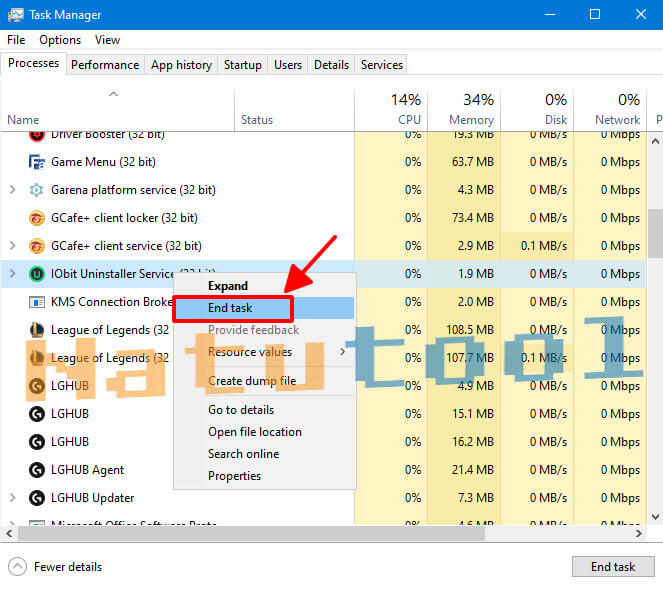Screen dimensions: 663x589
Task: Switch to the Startup tab
Action: 243,65
